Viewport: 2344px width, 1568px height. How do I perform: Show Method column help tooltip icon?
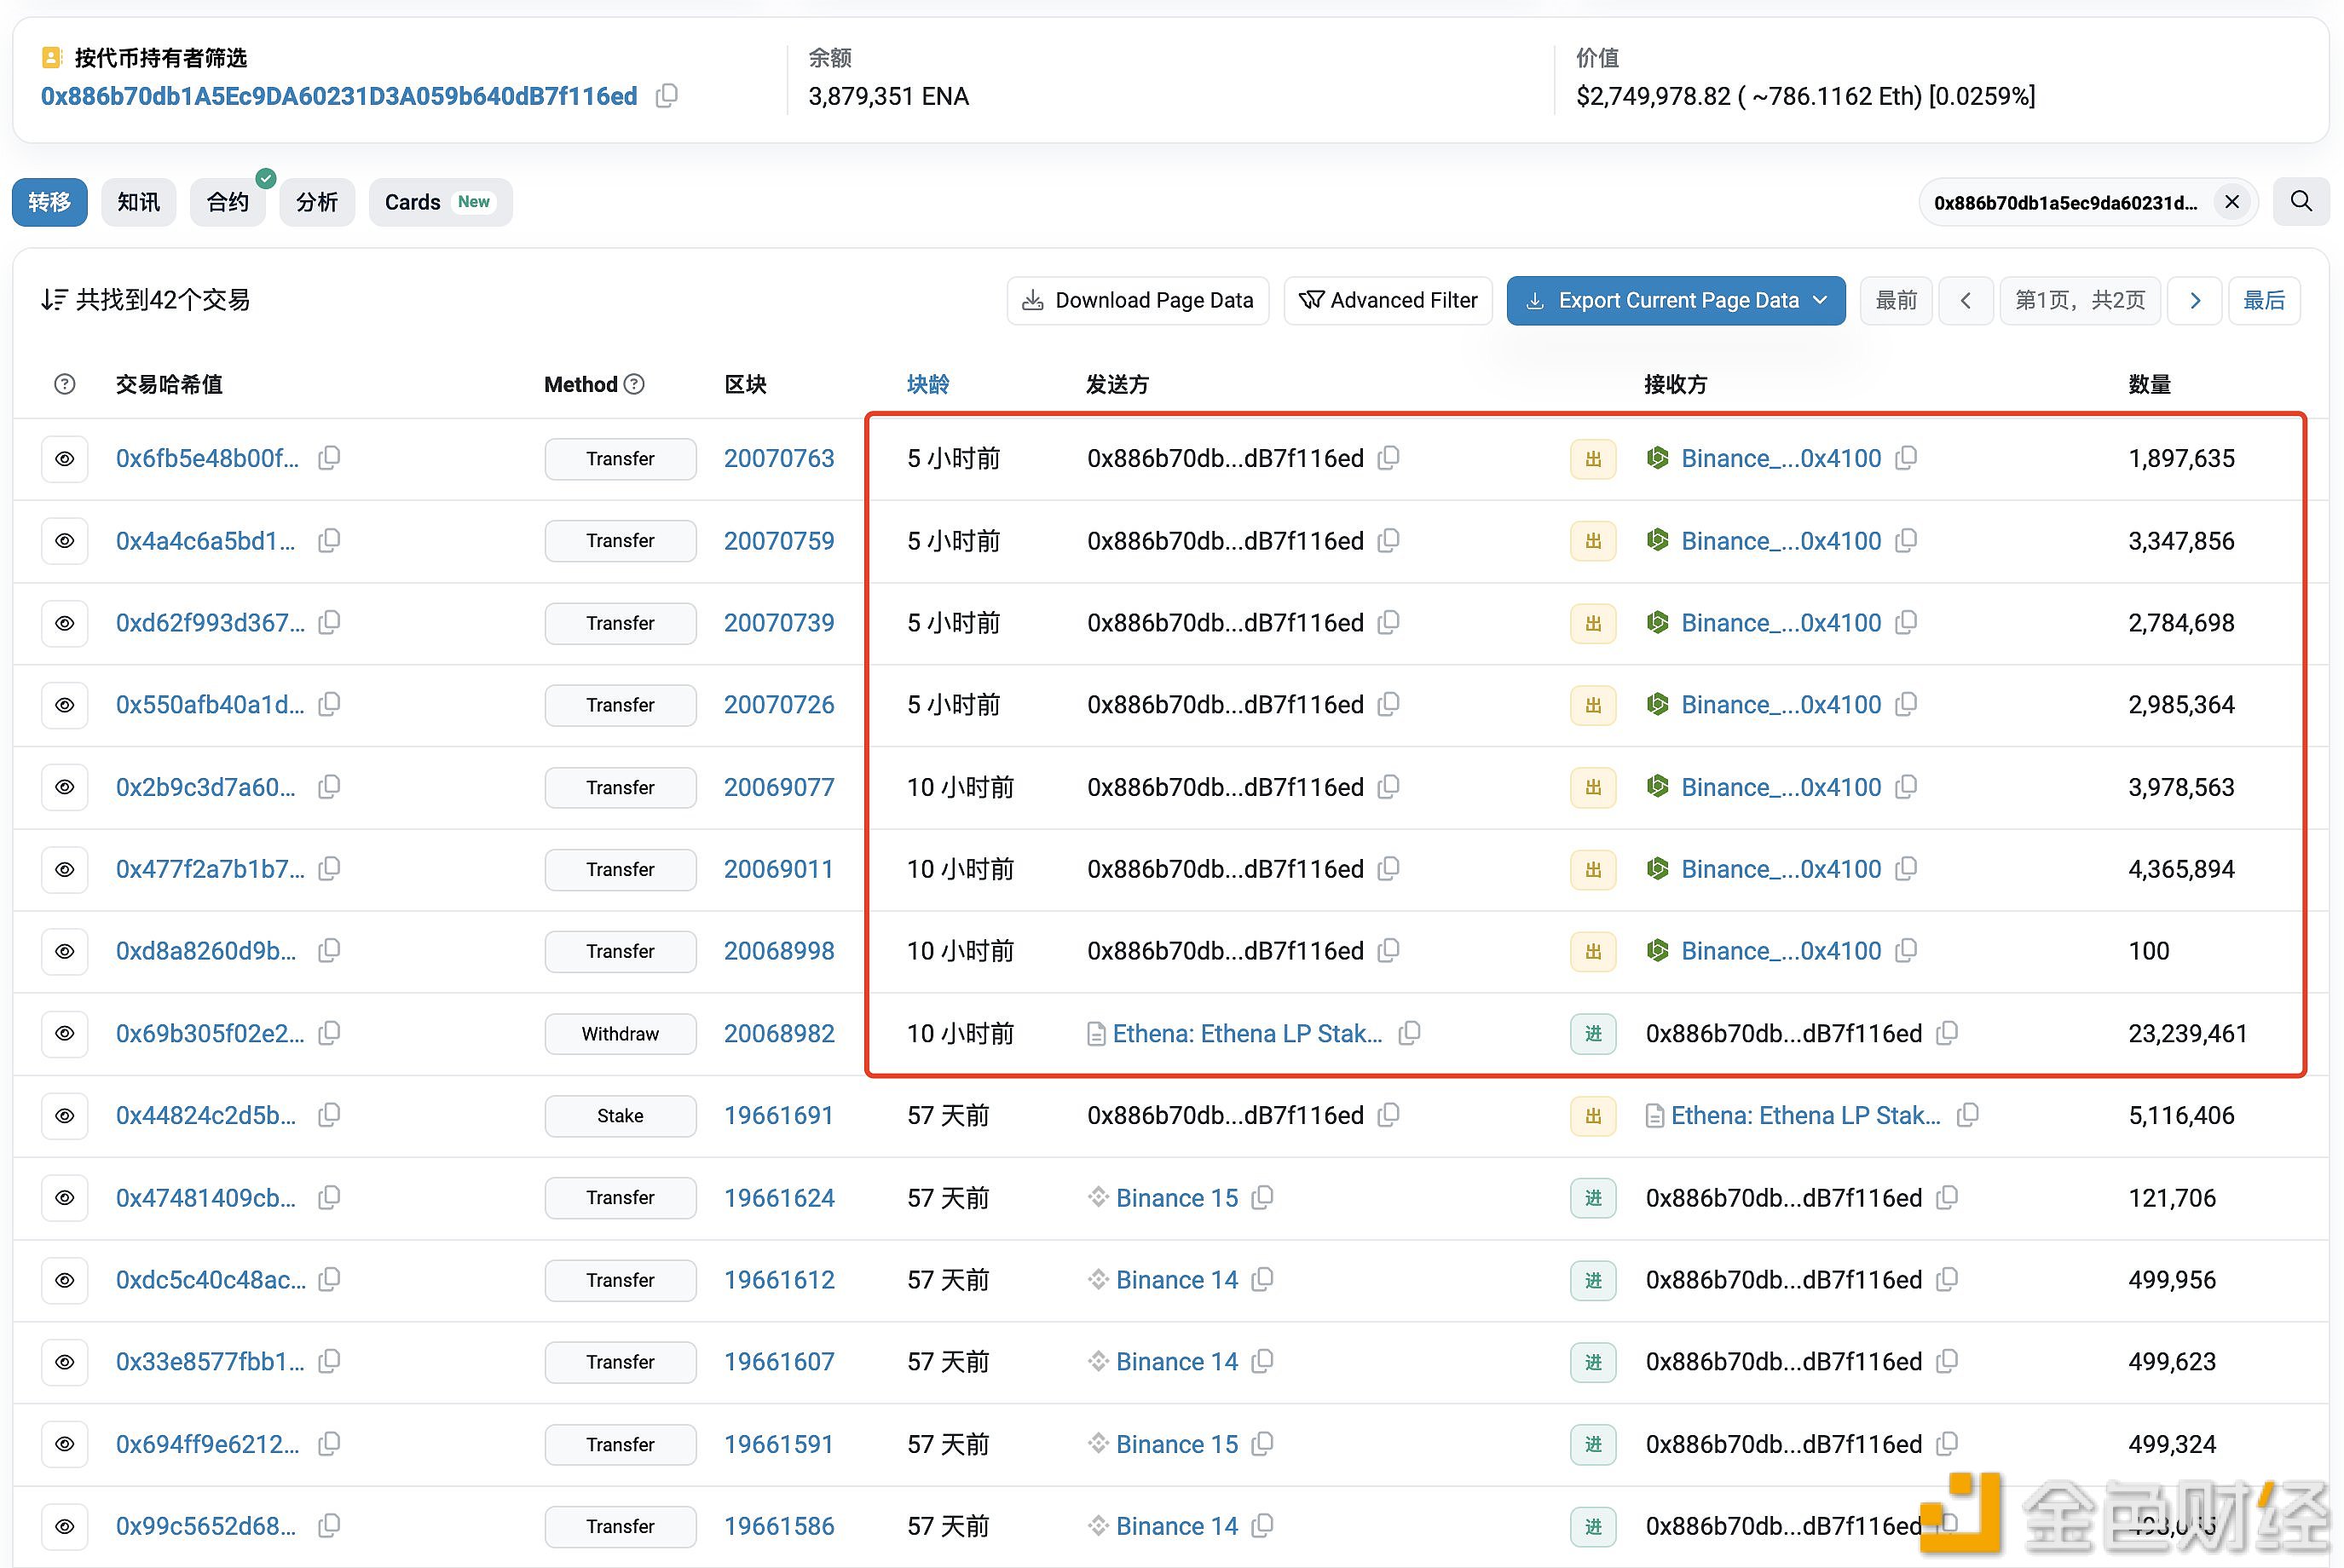click(634, 384)
